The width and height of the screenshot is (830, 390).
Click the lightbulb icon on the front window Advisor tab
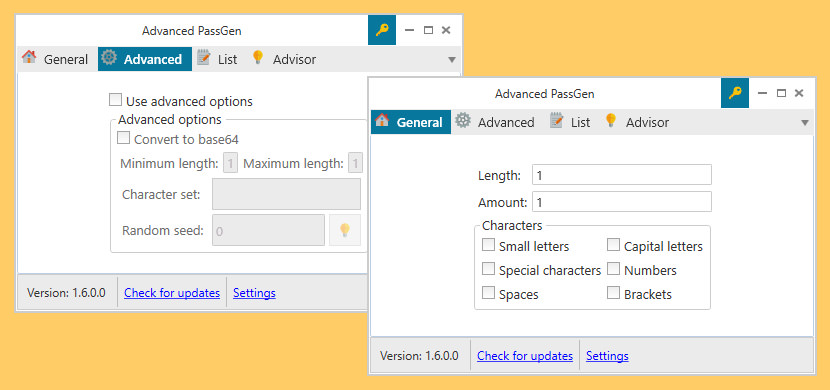click(x=611, y=121)
